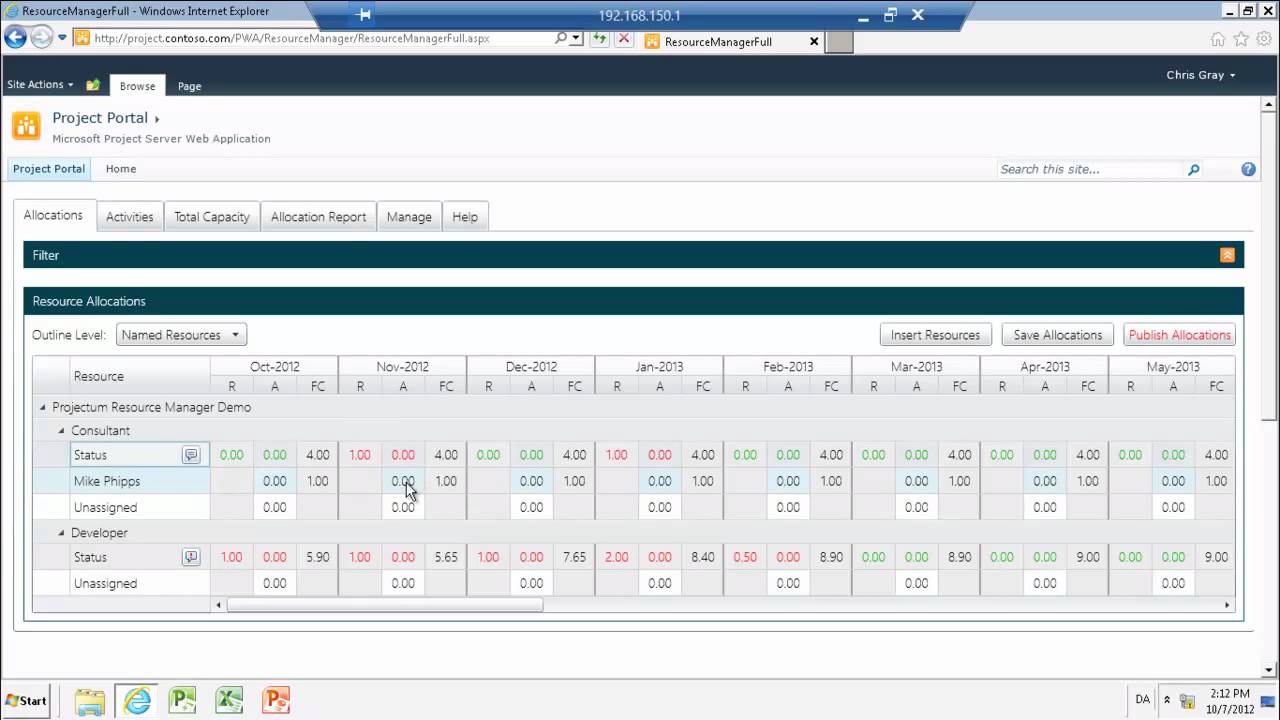Image resolution: width=1280 pixels, height=720 pixels.
Task: Click Developer Status Jan-2013 FC value 8.40
Action: (703, 557)
